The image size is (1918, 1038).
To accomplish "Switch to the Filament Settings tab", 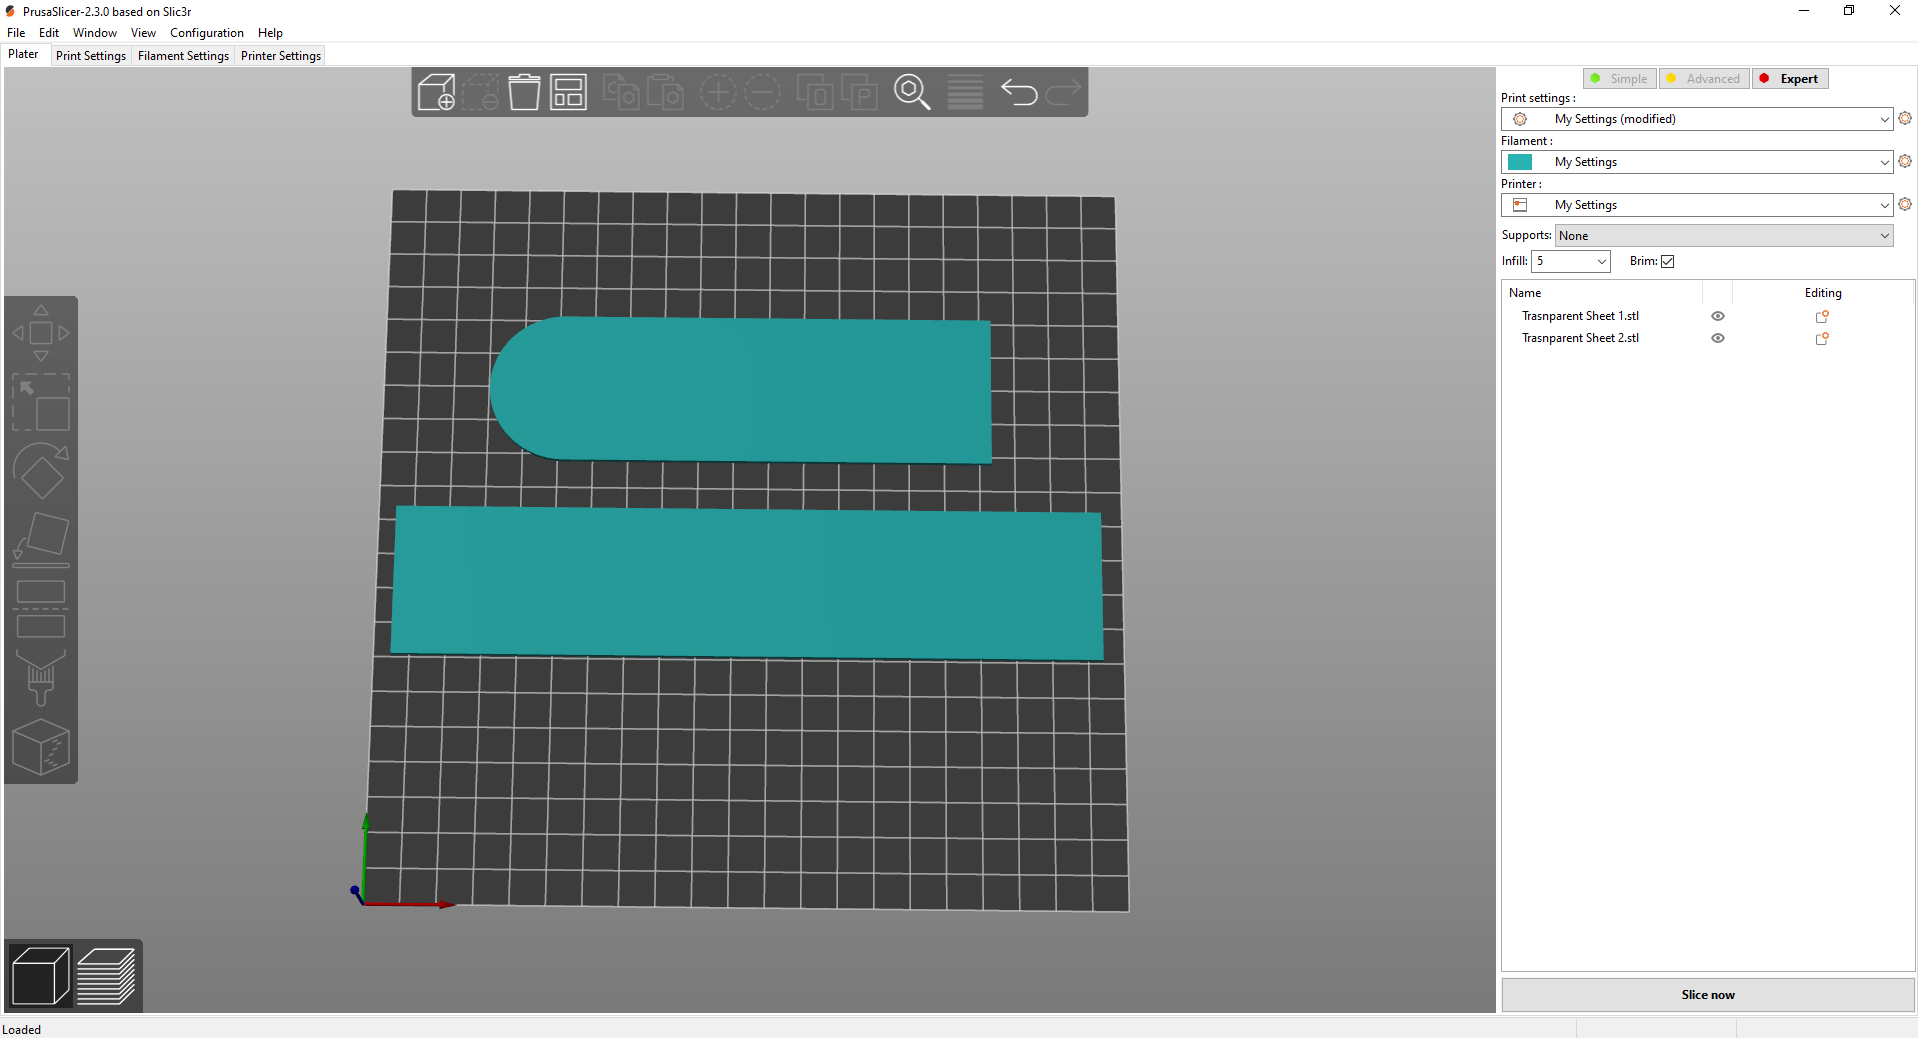I will click(x=183, y=55).
